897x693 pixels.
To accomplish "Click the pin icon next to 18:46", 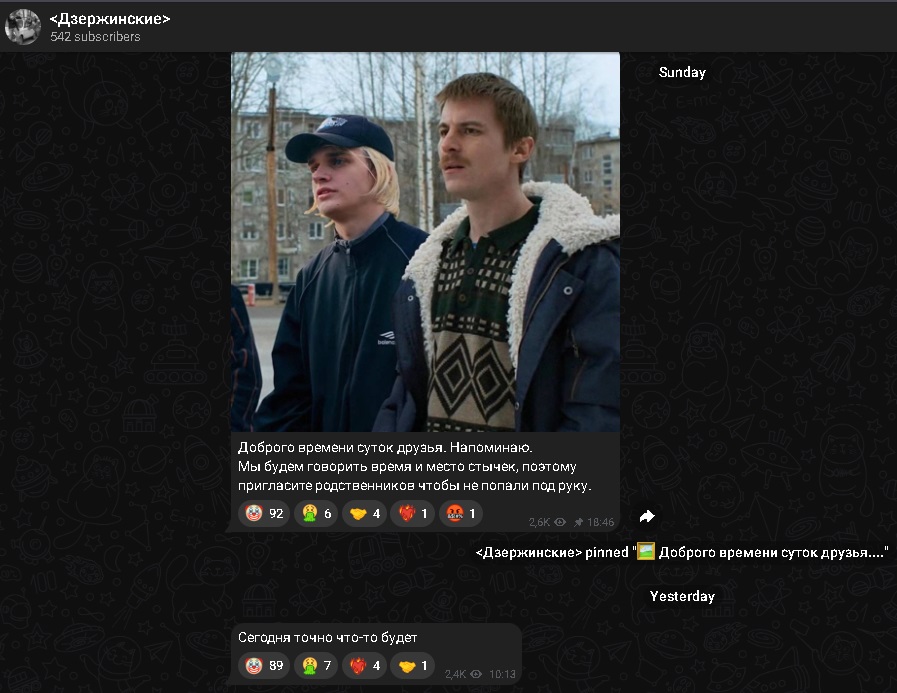I will coord(578,522).
